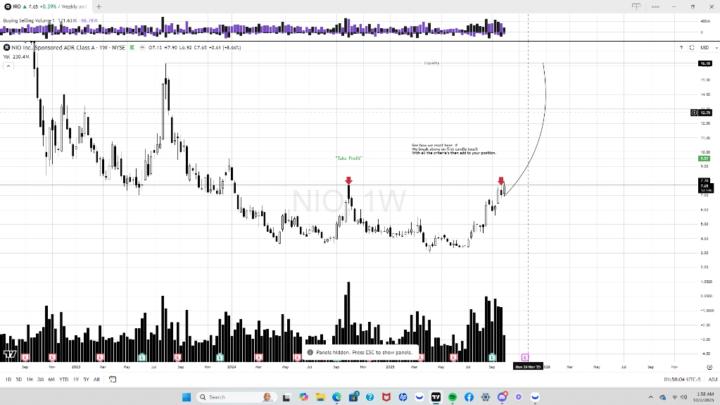Screen dimensions: 720x405
Task: Select the 1D time range
Action: [8, 379]
